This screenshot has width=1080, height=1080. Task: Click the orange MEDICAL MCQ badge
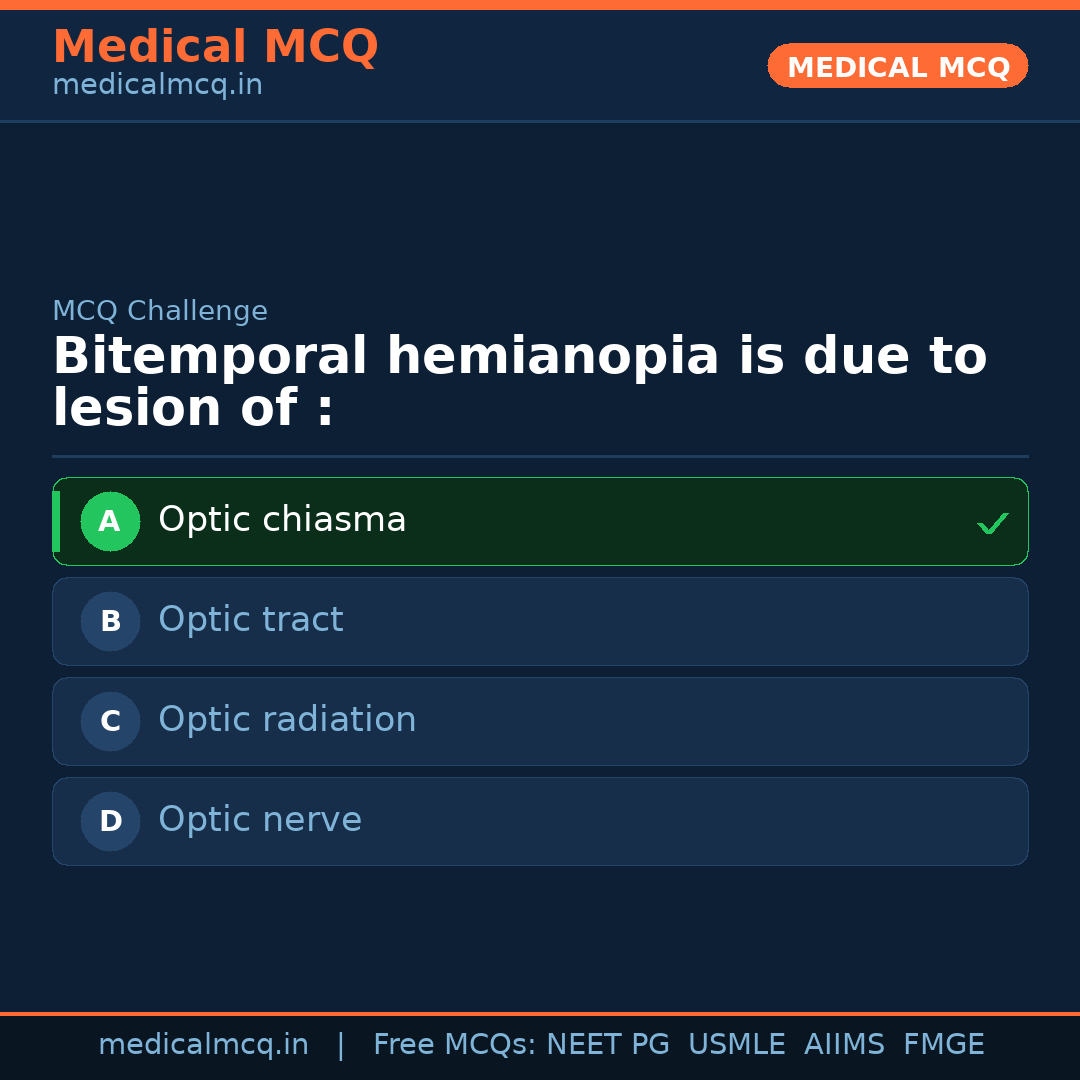click(x=897, y=66)
